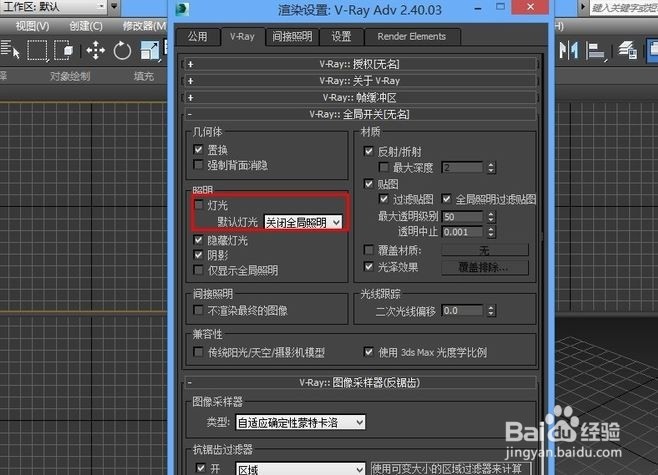Enable 传统阳光/天空/摄影机模型 checkbox
Viewport: 658px width, 475px height.
(x=198, y=352)
